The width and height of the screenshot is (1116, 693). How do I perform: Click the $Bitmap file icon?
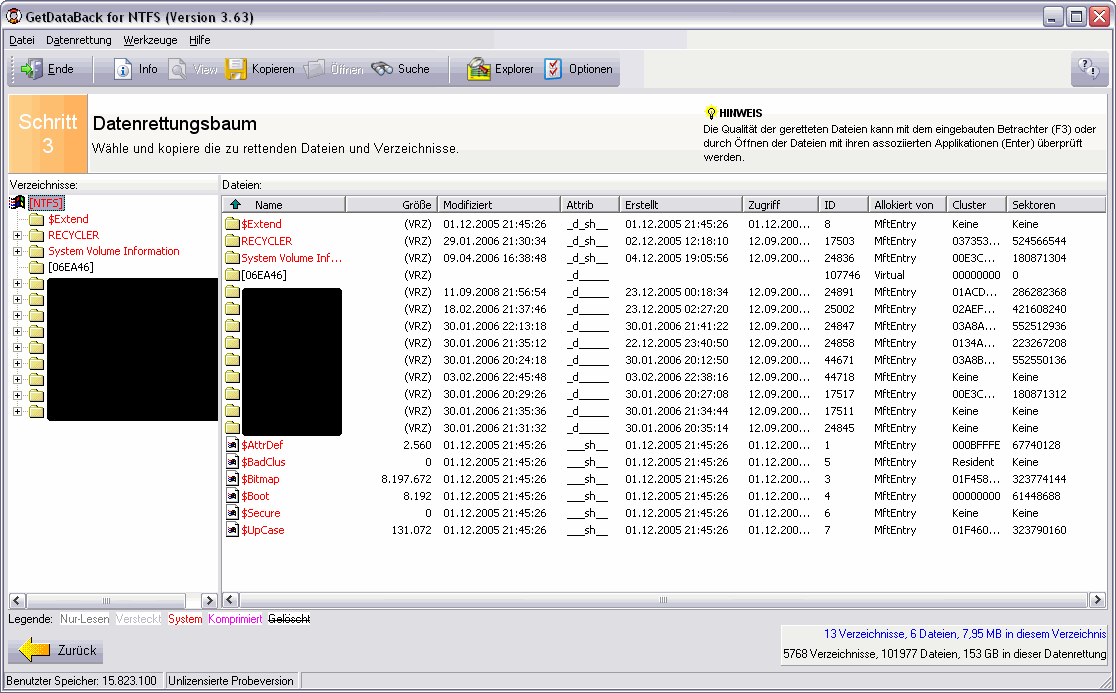[232, 479]
